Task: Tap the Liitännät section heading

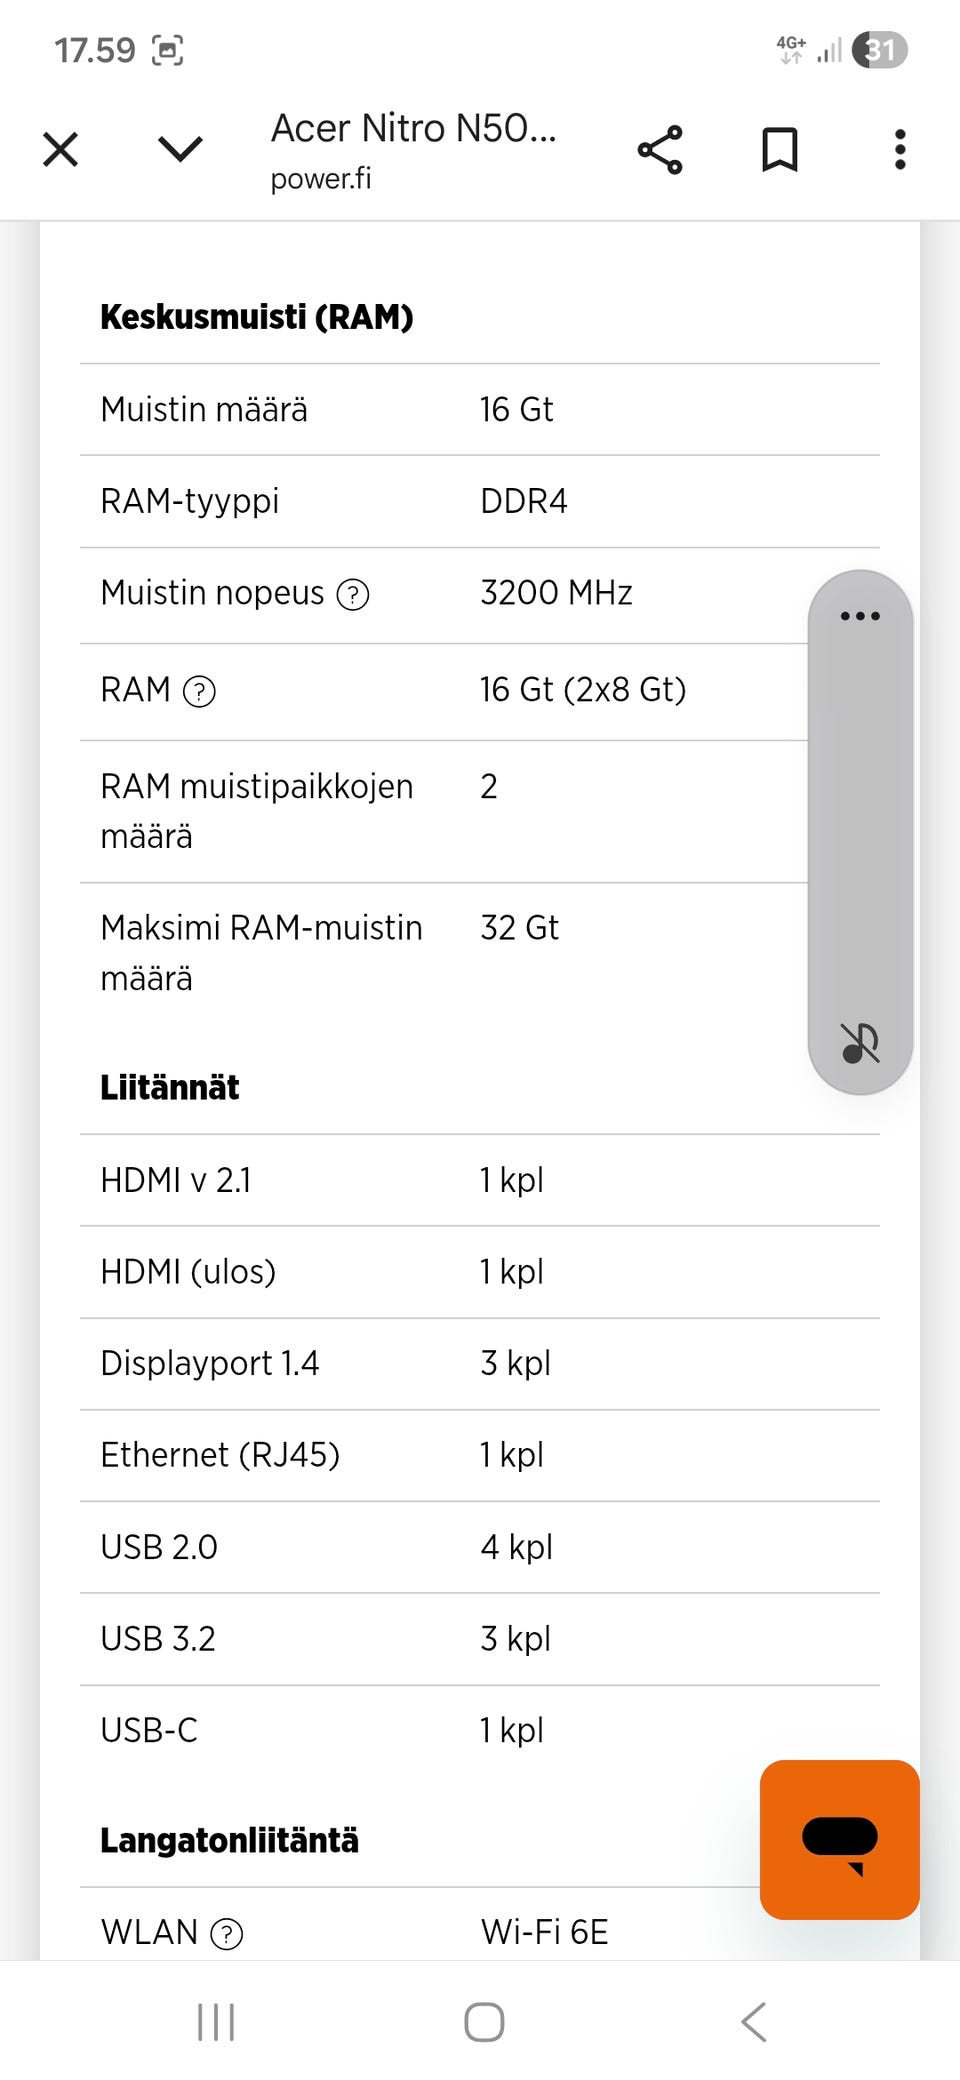Action: [170, 1087]
